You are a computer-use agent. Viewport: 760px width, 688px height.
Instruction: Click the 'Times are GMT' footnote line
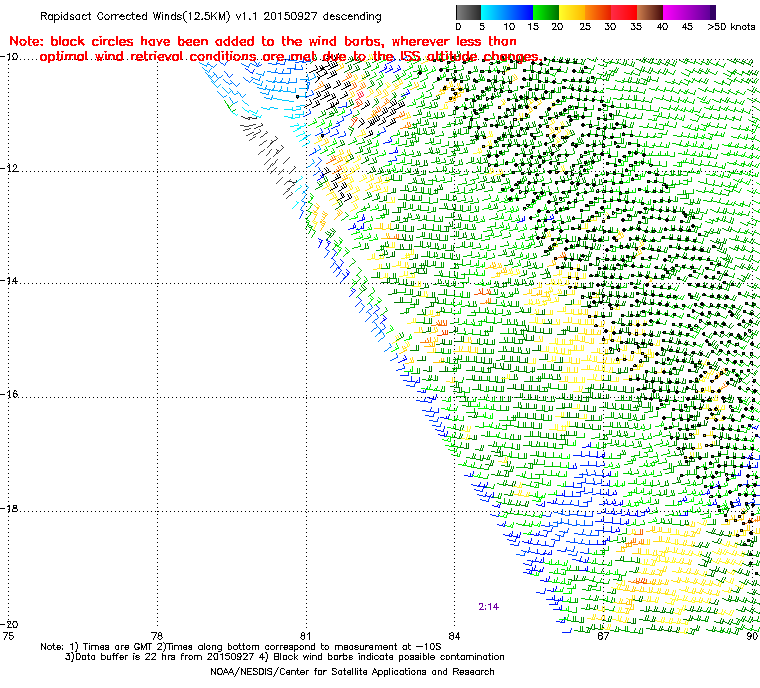(241, 647)
